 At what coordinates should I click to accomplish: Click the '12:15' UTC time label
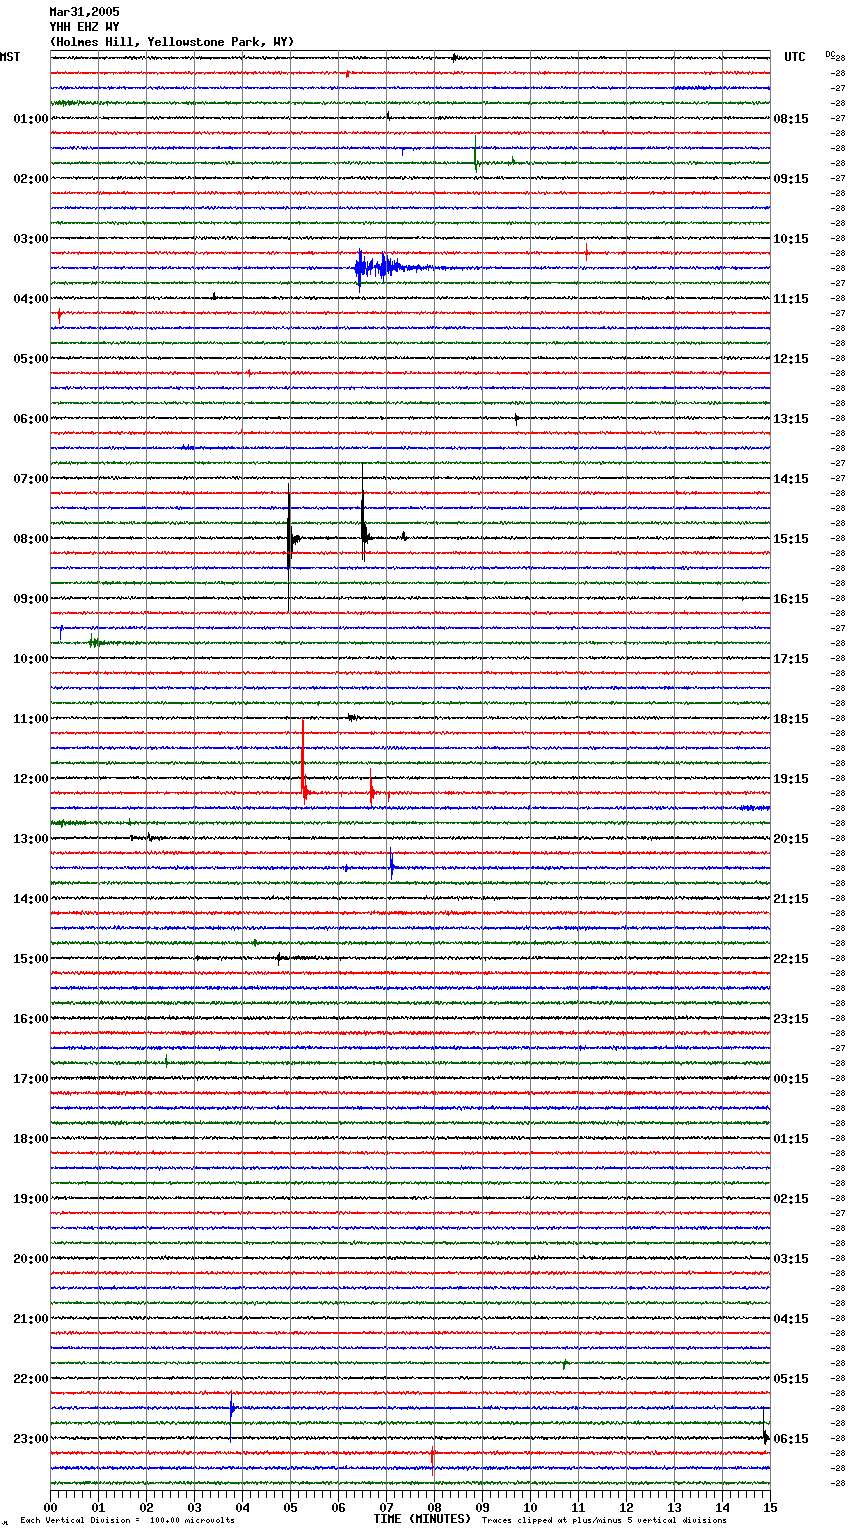coord(791,359)
